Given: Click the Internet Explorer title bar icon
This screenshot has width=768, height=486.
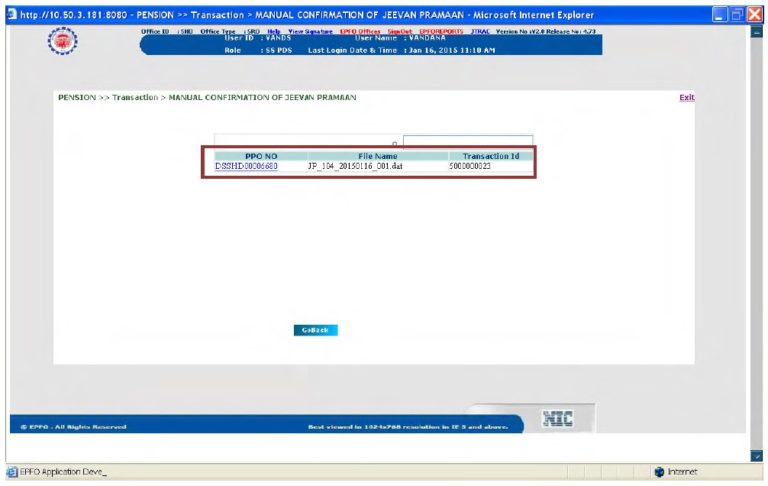Looking at the screenshot, I should [10, 15].
